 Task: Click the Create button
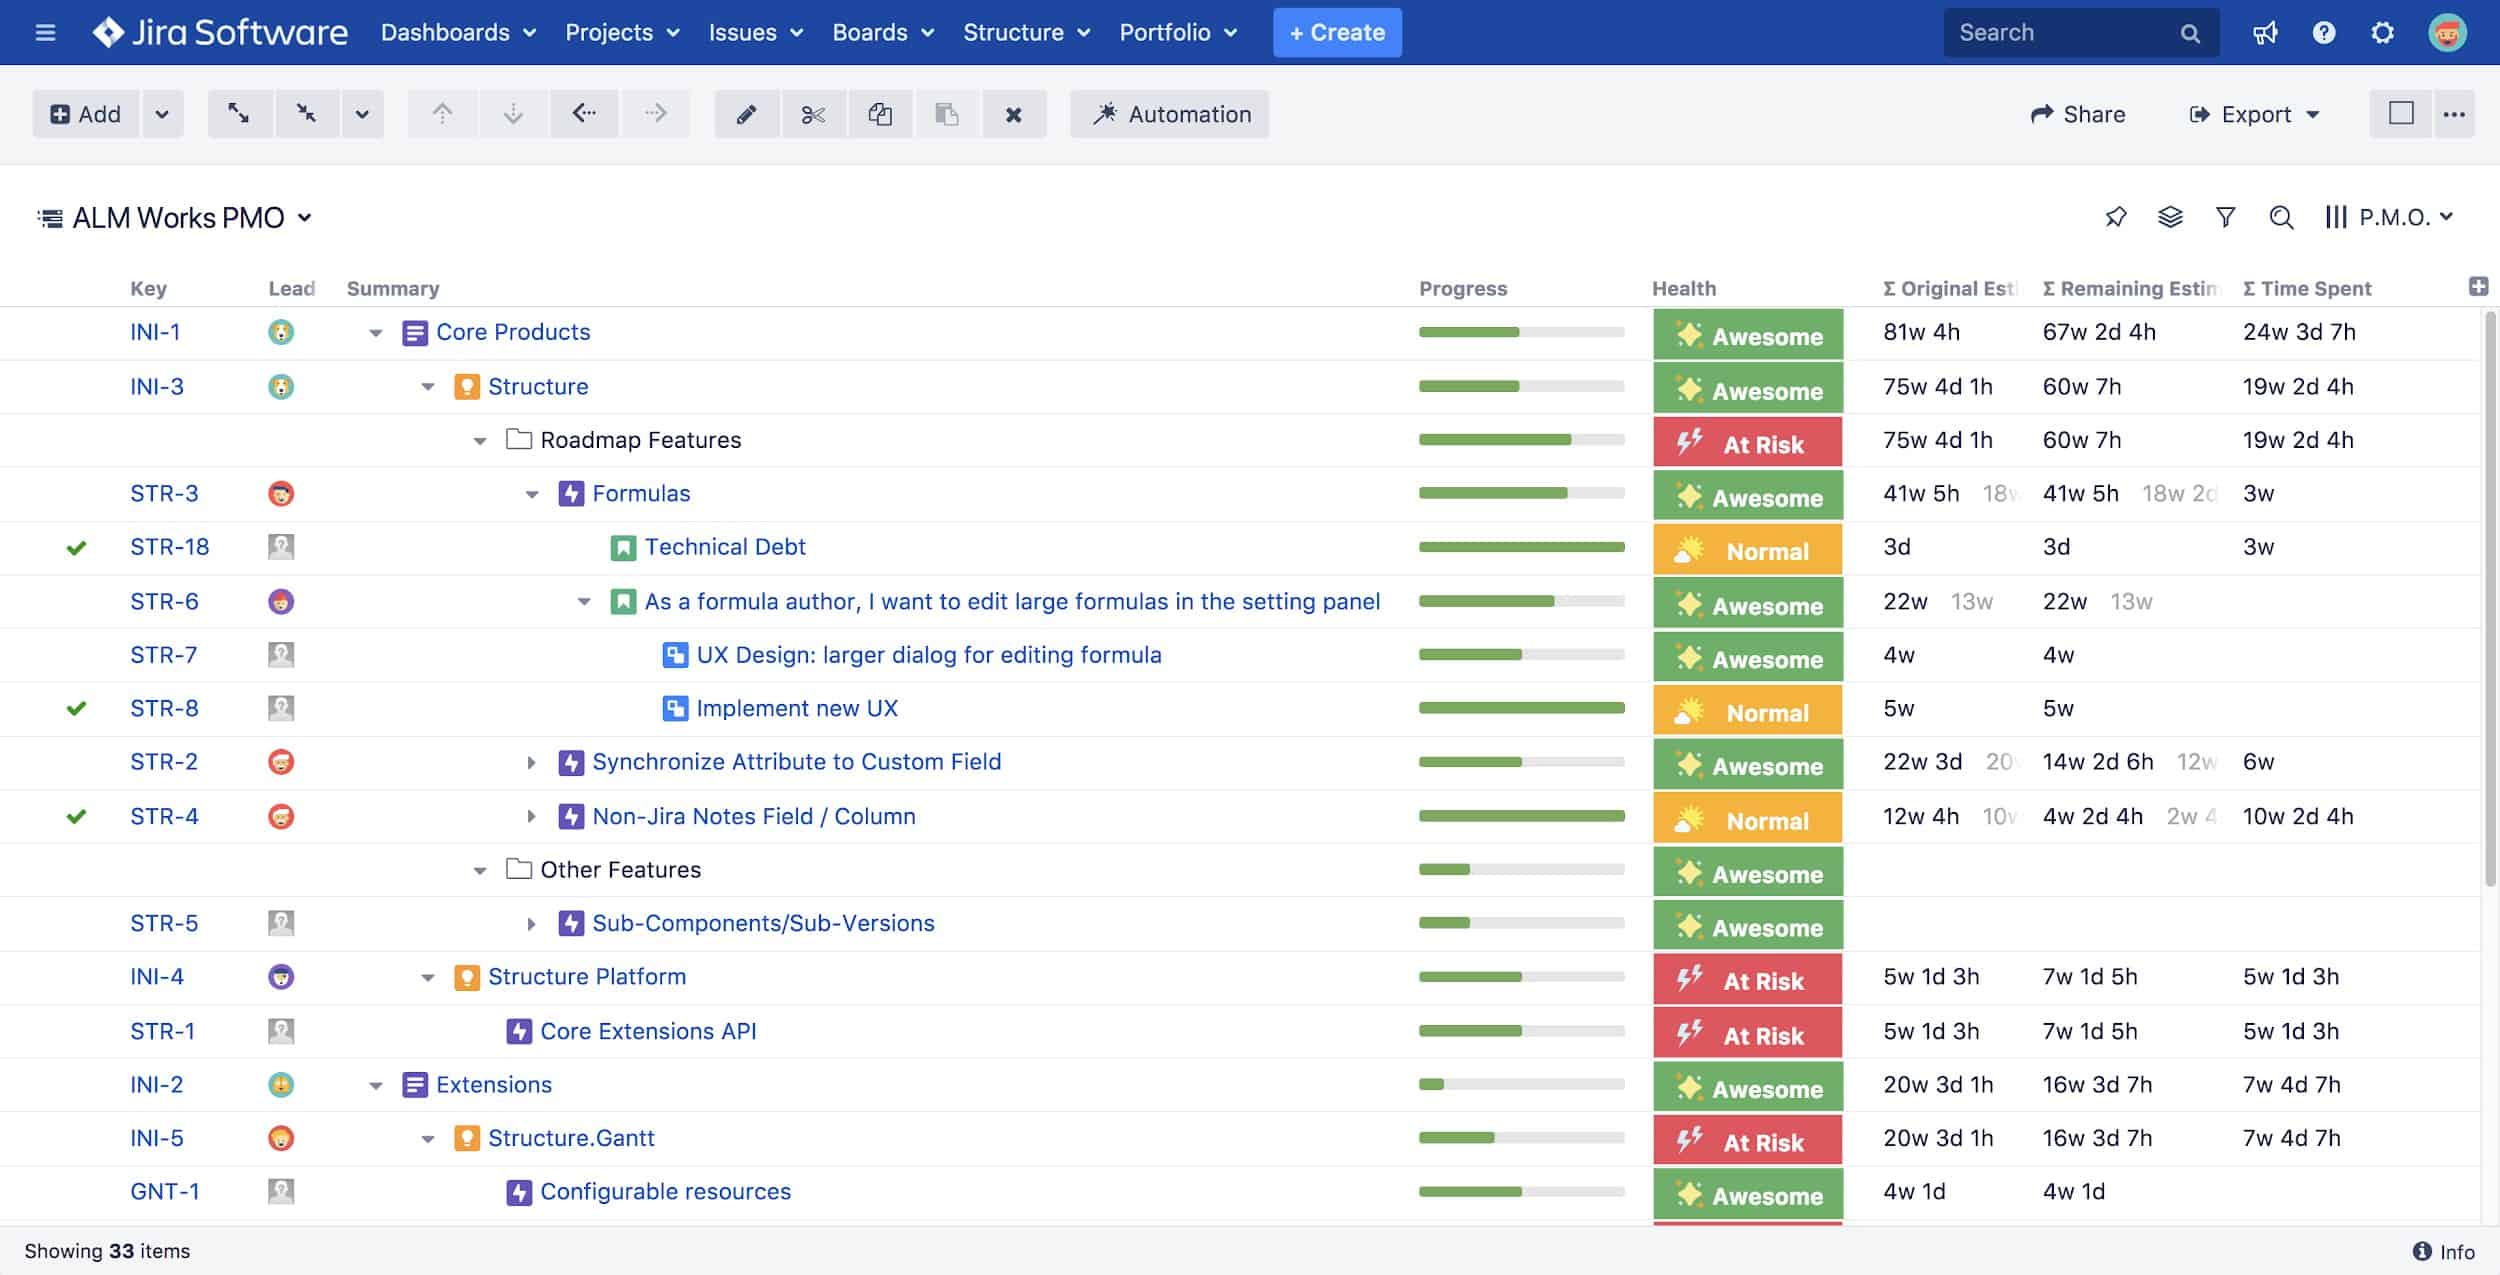point(1337,32)
